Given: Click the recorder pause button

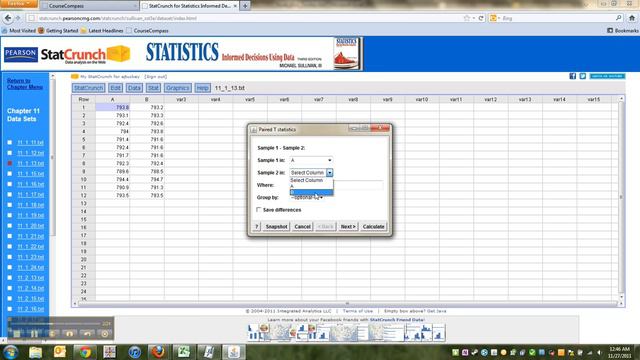Looking at the screenshot, I should (x=34, y=333).
